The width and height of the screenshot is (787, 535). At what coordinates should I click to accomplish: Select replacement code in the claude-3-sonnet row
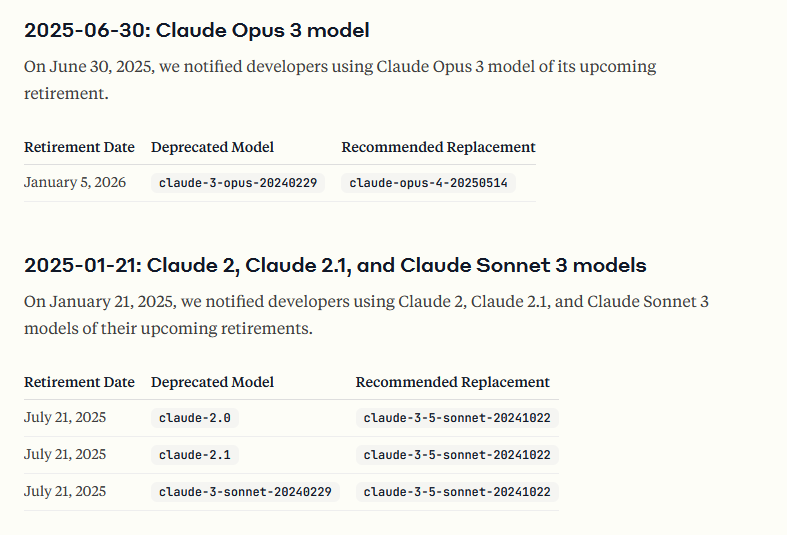click(x=457, y=492)
